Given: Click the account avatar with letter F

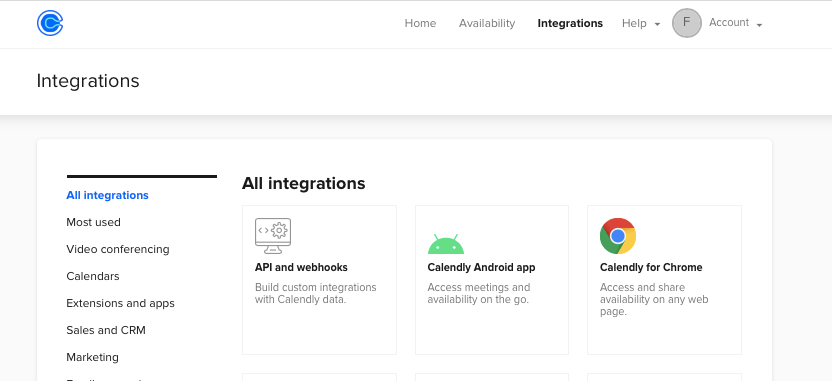Looking at the screenshot, I should (x=687, y=23).
